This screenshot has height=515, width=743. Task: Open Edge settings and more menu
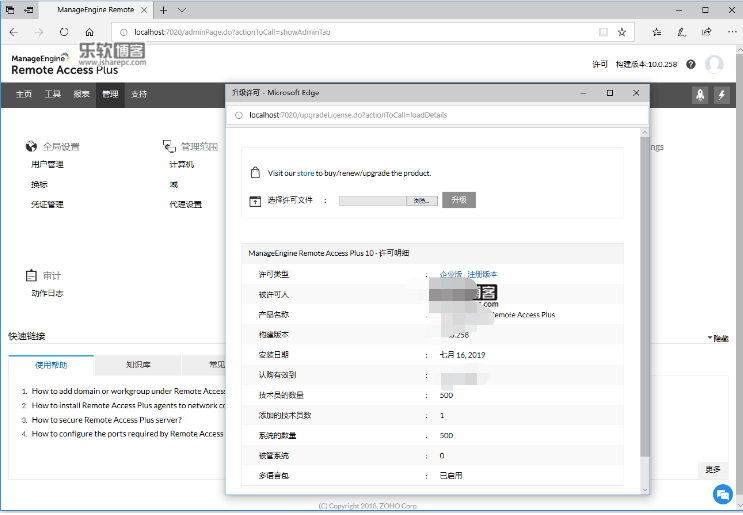(732, 32)
